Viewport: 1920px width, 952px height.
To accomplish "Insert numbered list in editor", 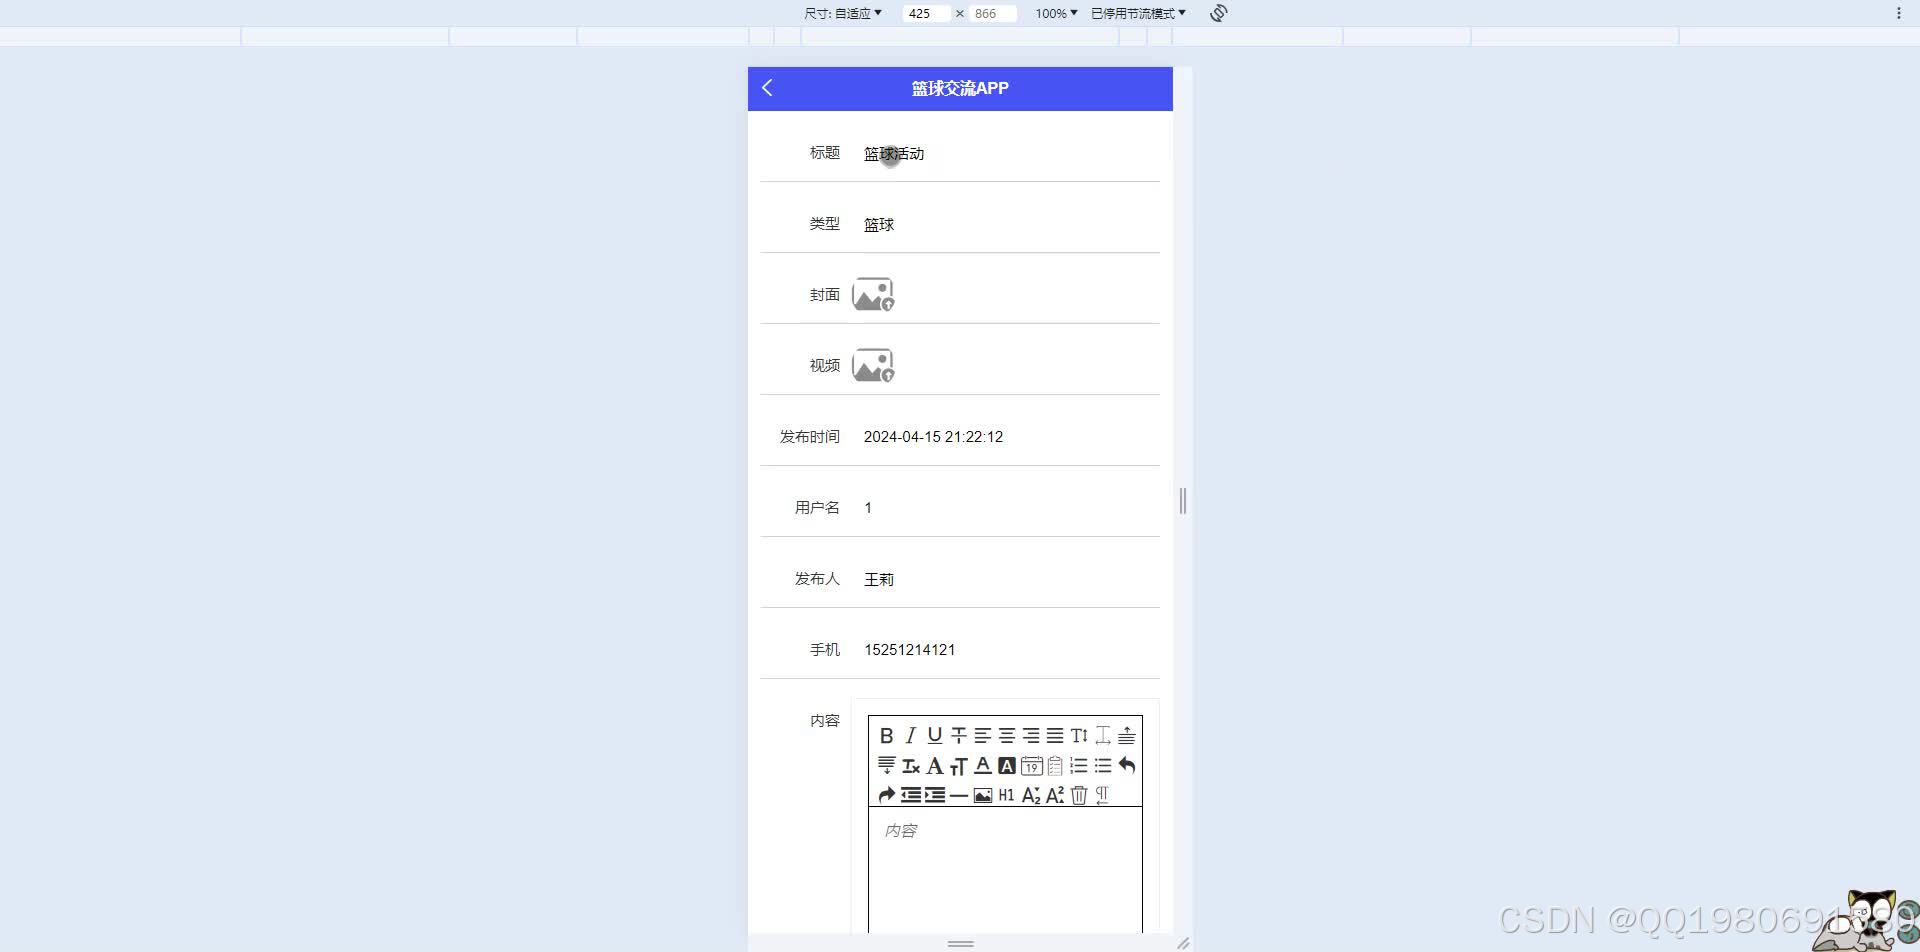I will pos(1078,766).
